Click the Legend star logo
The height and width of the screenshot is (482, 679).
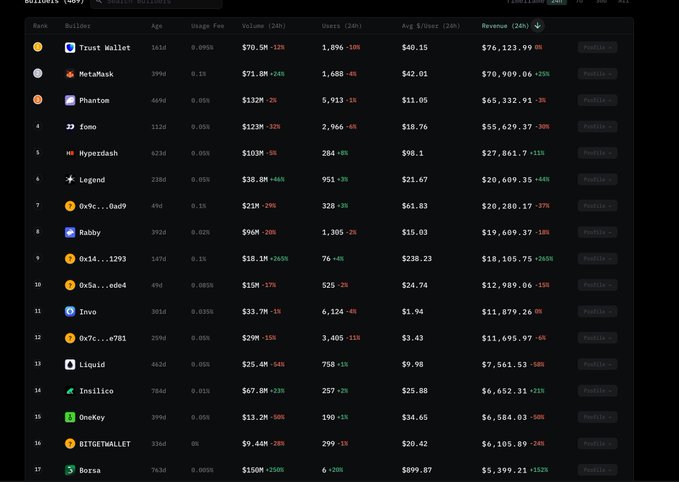70,180
